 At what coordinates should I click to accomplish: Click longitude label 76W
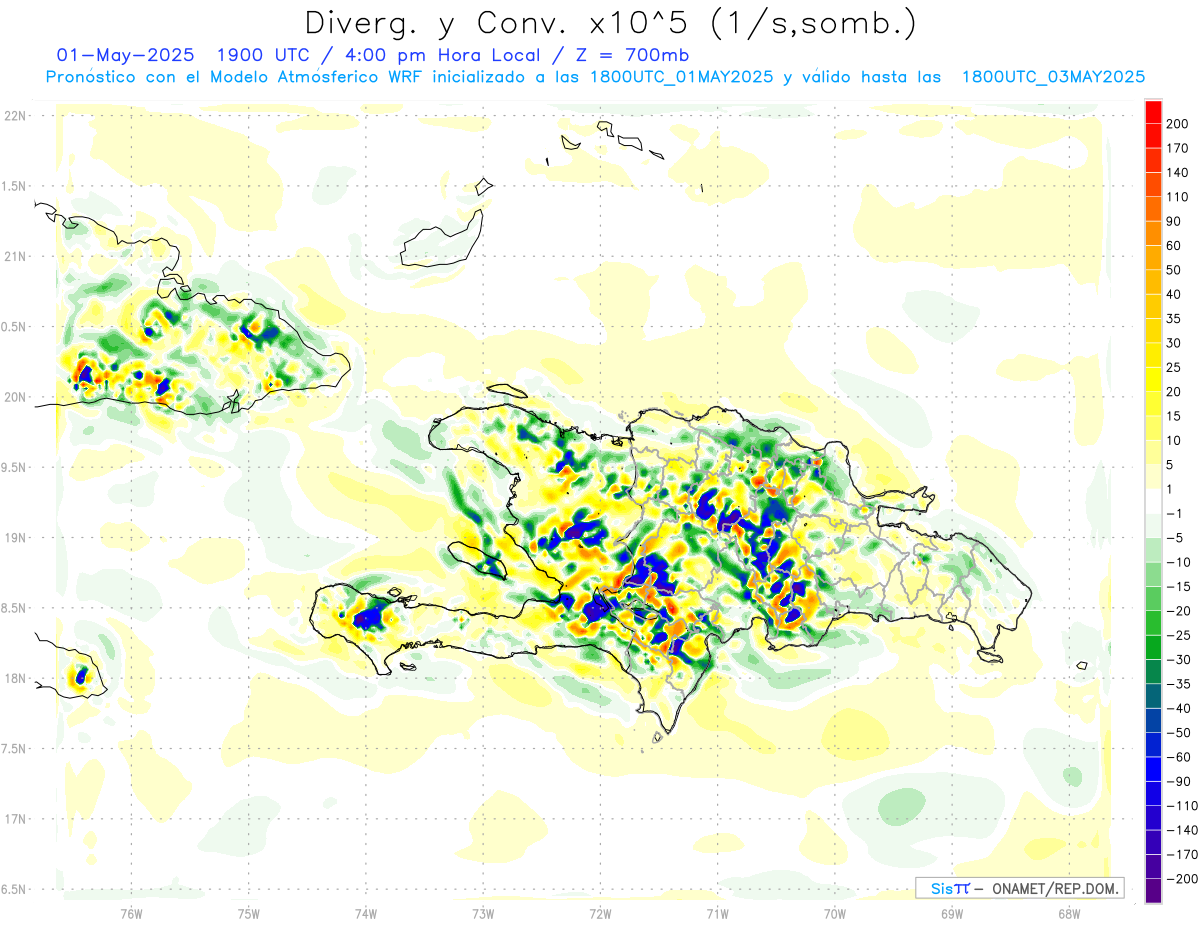[131, 914]
